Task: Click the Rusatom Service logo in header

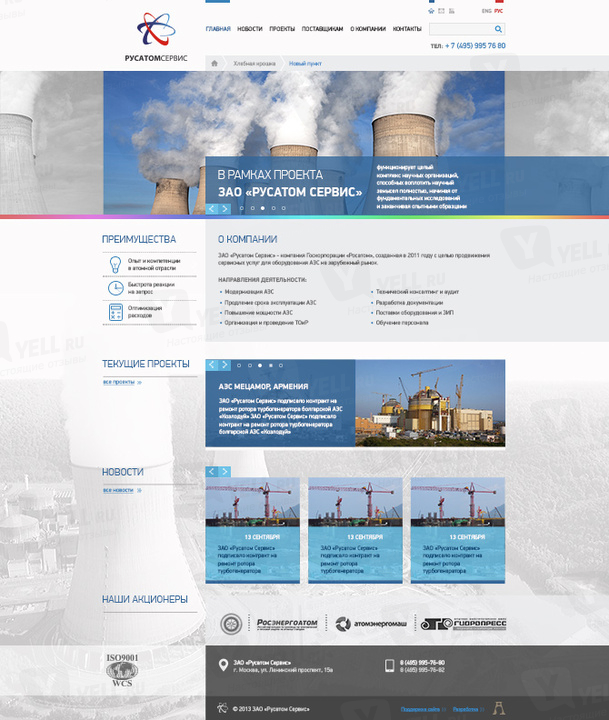Action: [156, 37]
